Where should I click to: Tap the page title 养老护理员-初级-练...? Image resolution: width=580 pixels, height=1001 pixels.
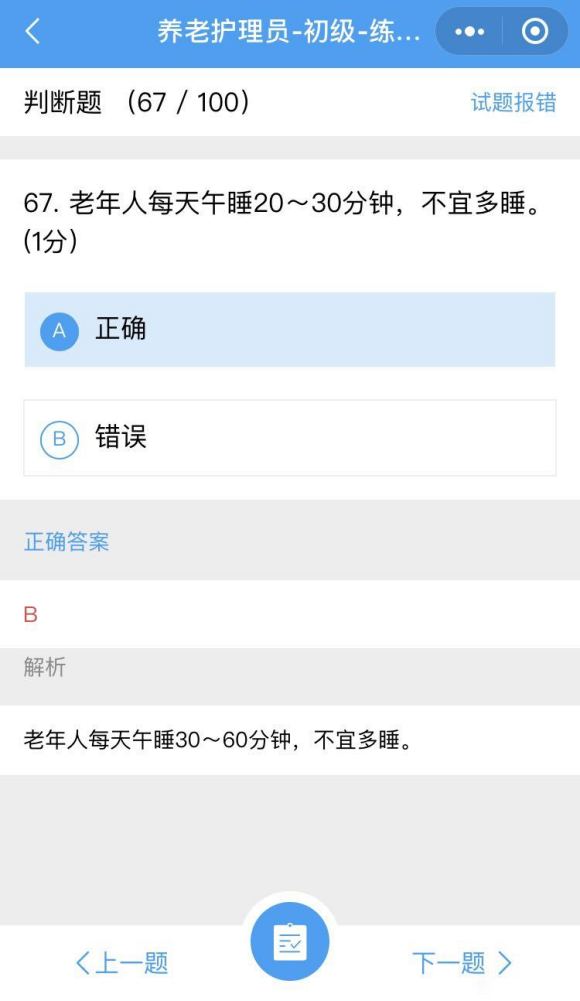point(289,32)
